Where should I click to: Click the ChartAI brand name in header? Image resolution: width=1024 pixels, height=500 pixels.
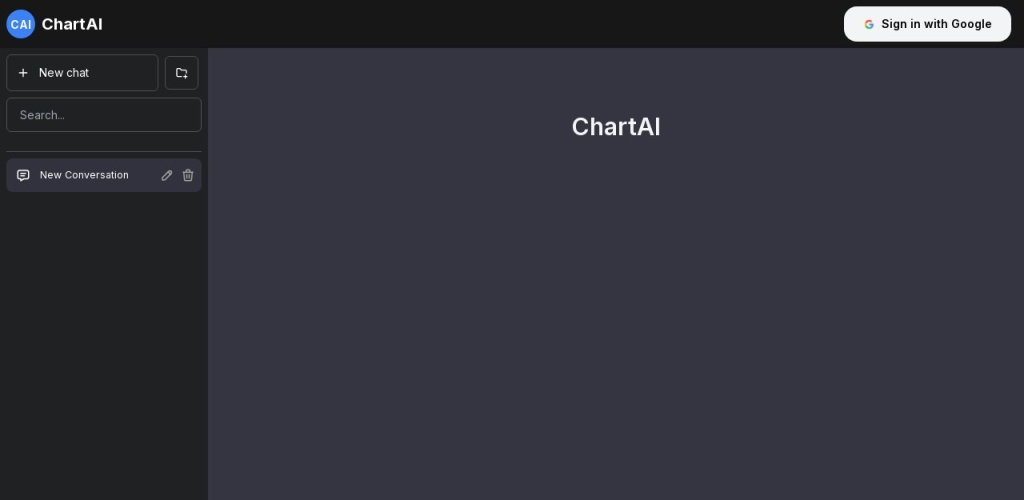pyautogui.click(x=72, y=24)
